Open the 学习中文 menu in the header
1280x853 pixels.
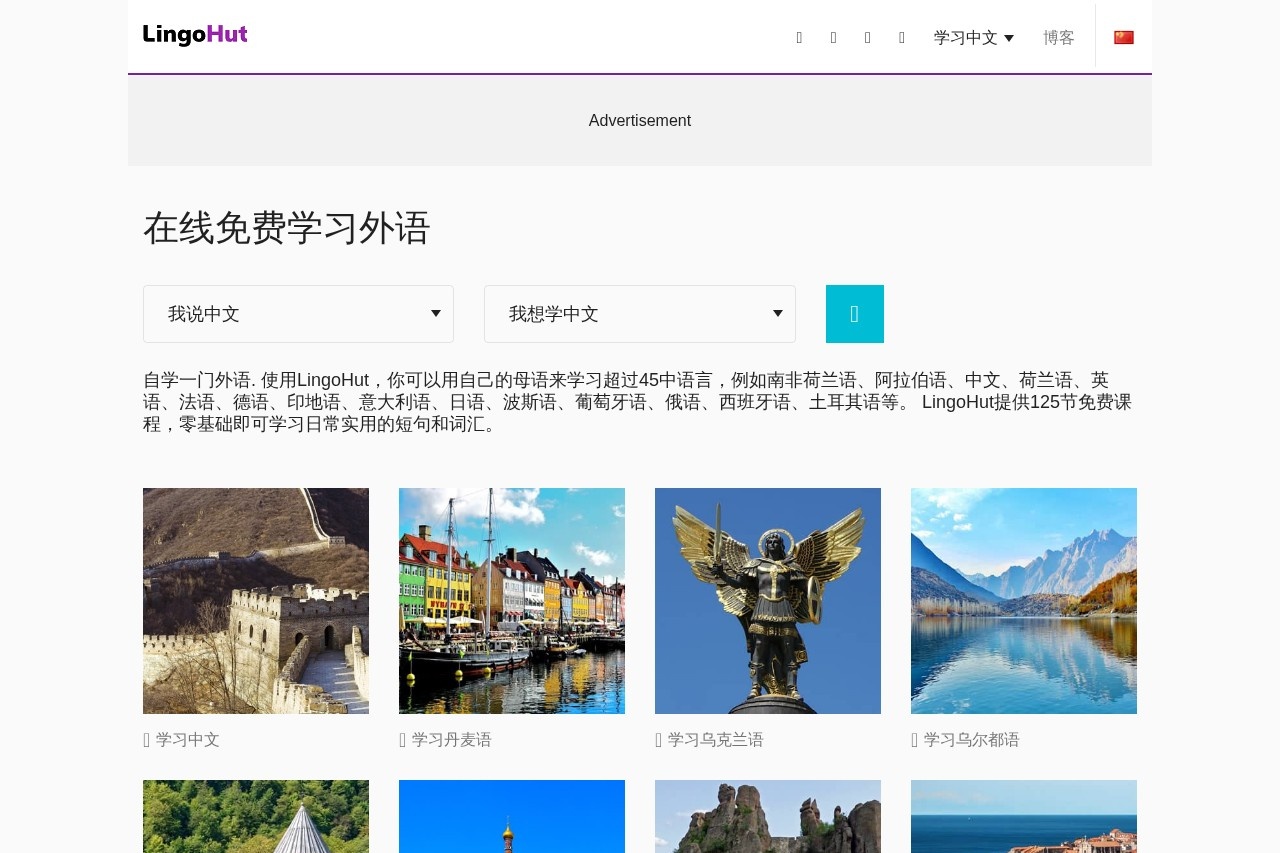click(974, 38)
